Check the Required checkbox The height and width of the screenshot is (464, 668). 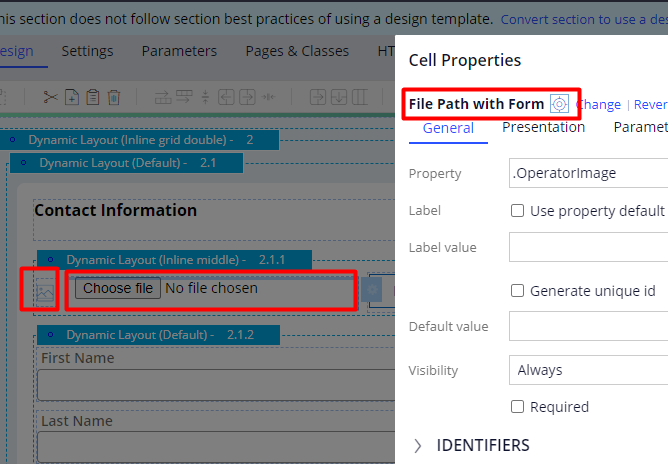coord(517,406)
